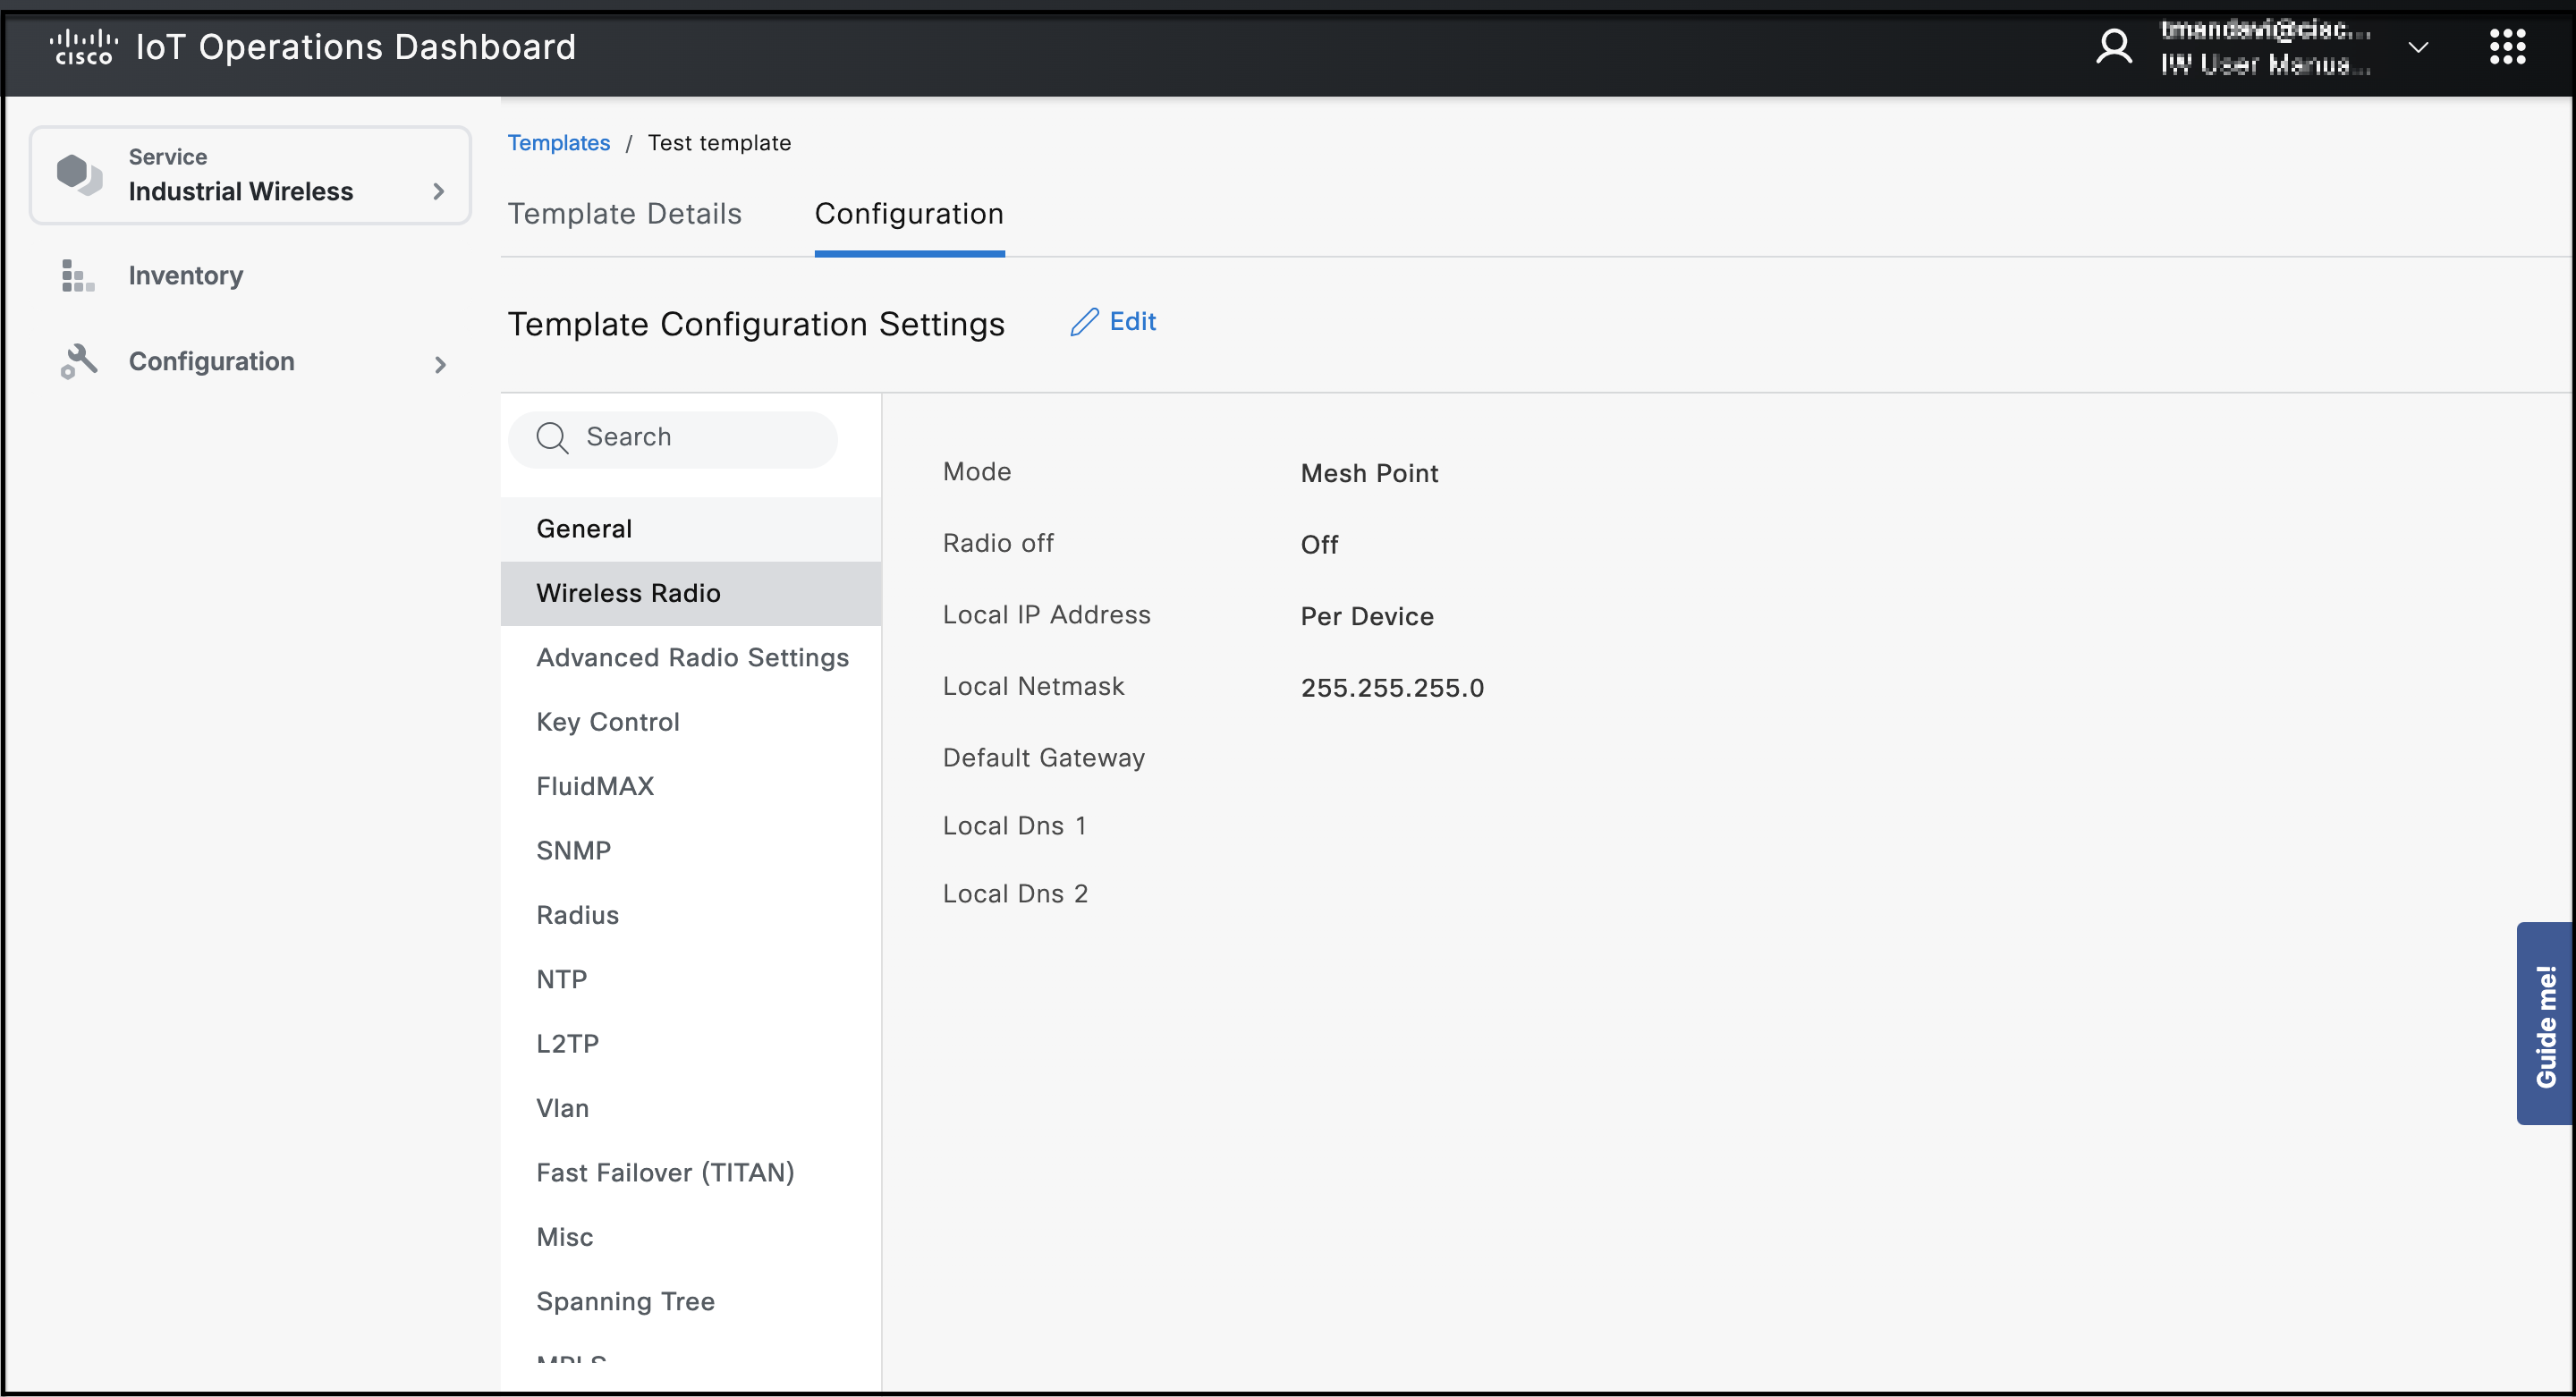
Task: Click the Template Configuration Settings heading
Action: pos(755,324)
